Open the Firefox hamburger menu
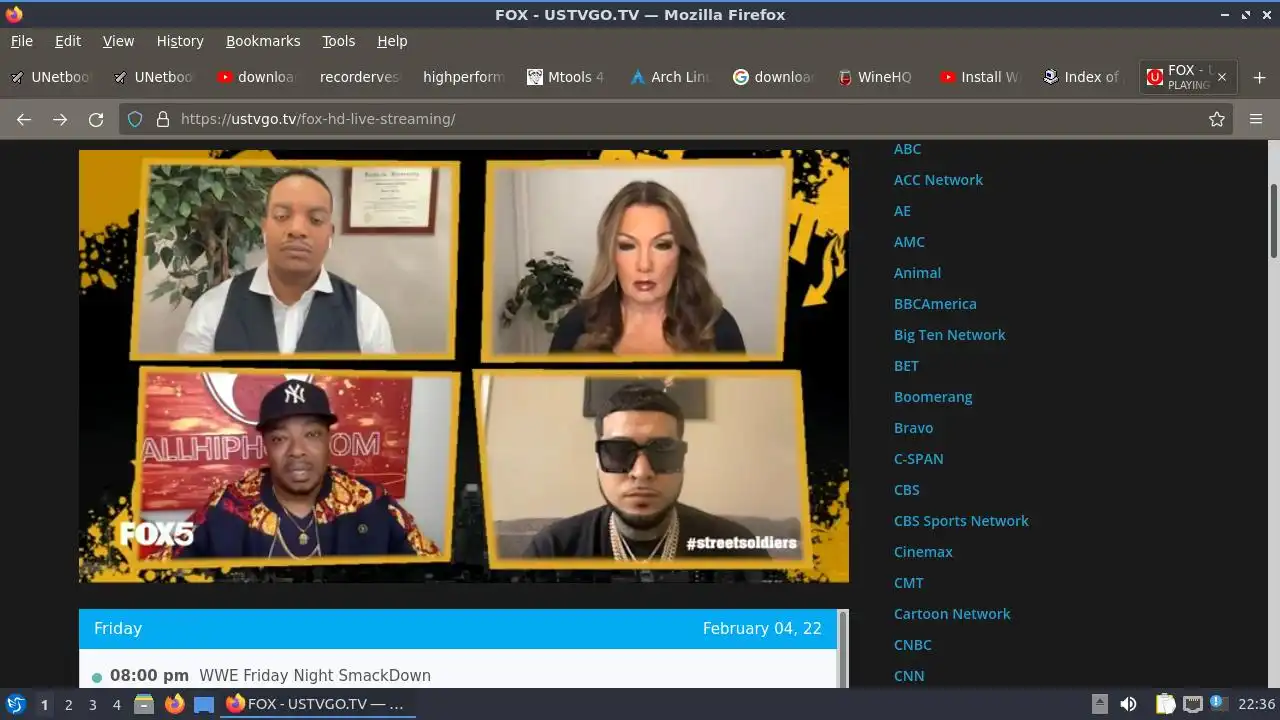The image size is (1280, 720). pyautogui.click(x=1256, y=119)
